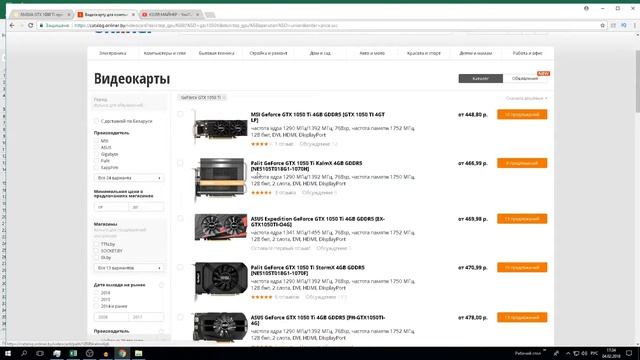This screenshot has width=640, height=360.
Task: Open offers for ASUS Expedition card
Action: (522, 219)
